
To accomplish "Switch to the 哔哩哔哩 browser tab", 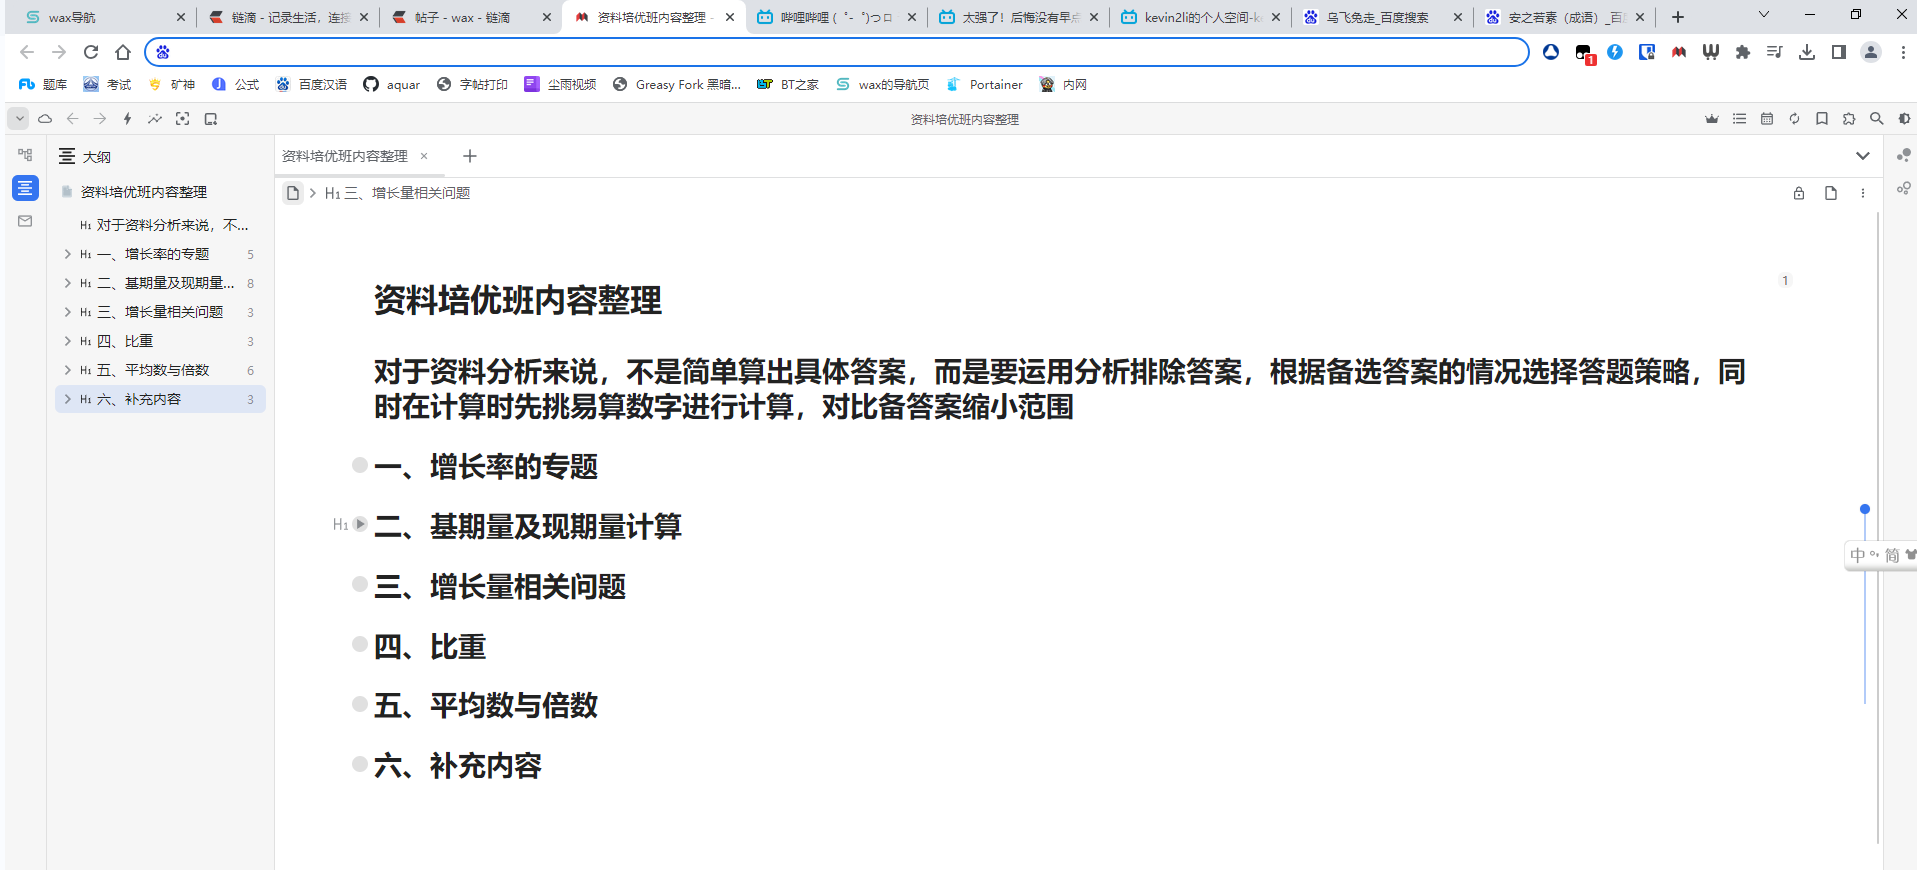I will 836,17.
